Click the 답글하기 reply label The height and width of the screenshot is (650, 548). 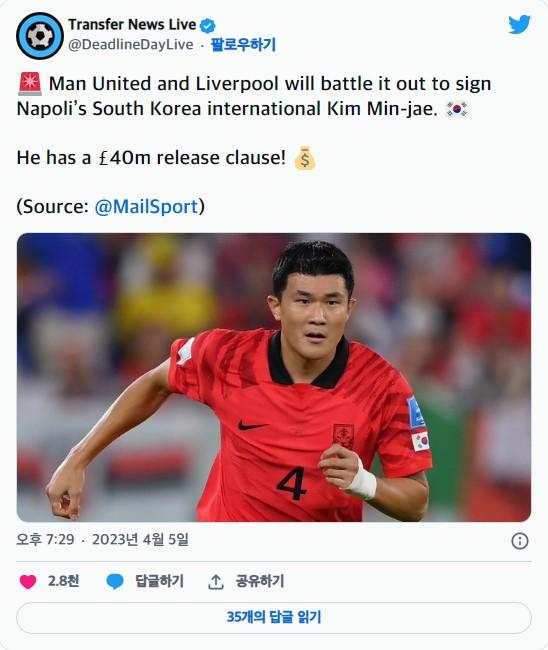tap(160, 581)
